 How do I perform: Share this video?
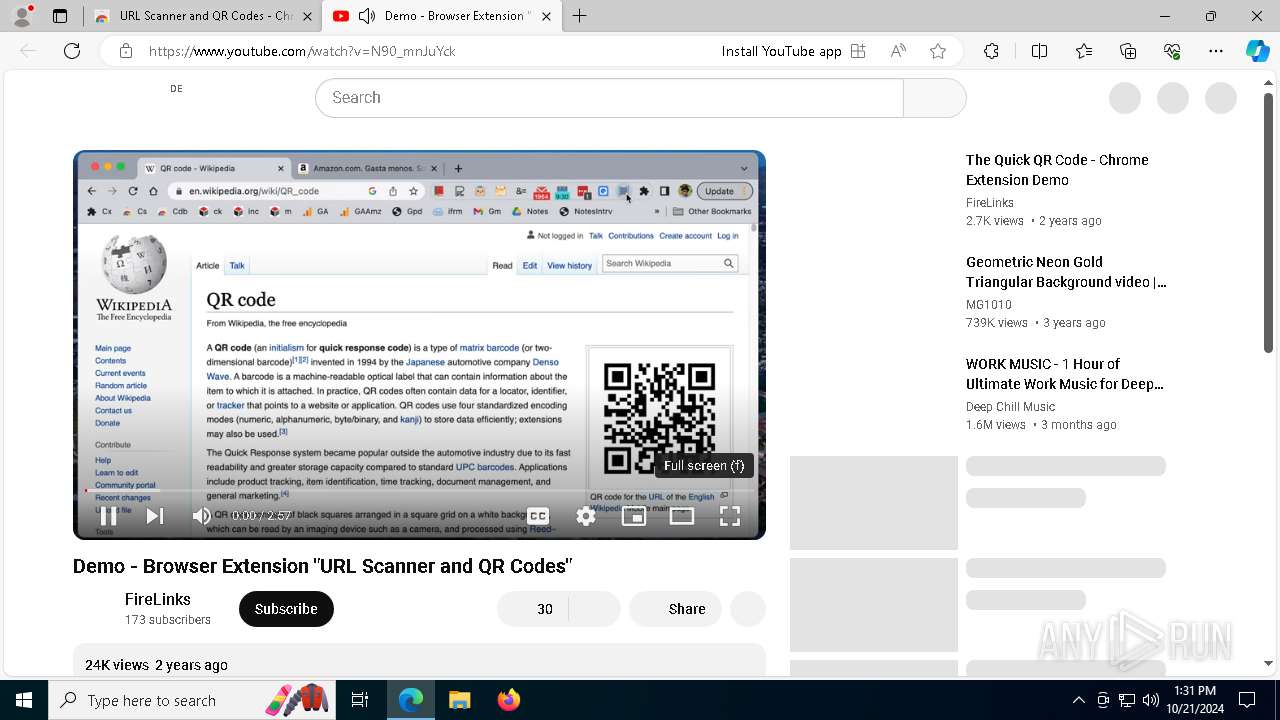[675, 609]
